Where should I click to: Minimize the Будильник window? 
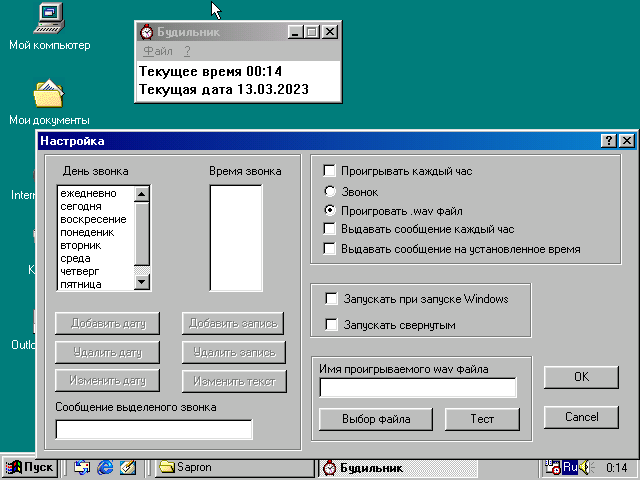click(x=296, y=32)
